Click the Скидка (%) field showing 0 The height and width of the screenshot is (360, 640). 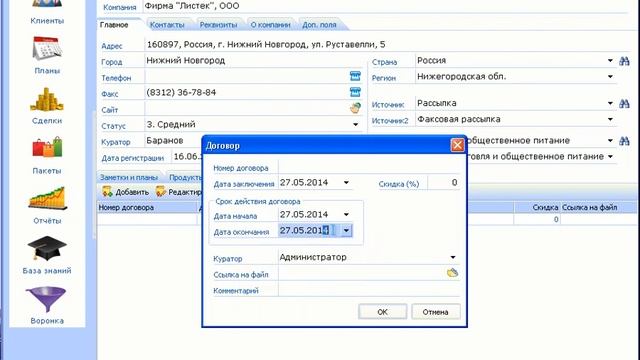pyautogui.click(x=444, y=183)
